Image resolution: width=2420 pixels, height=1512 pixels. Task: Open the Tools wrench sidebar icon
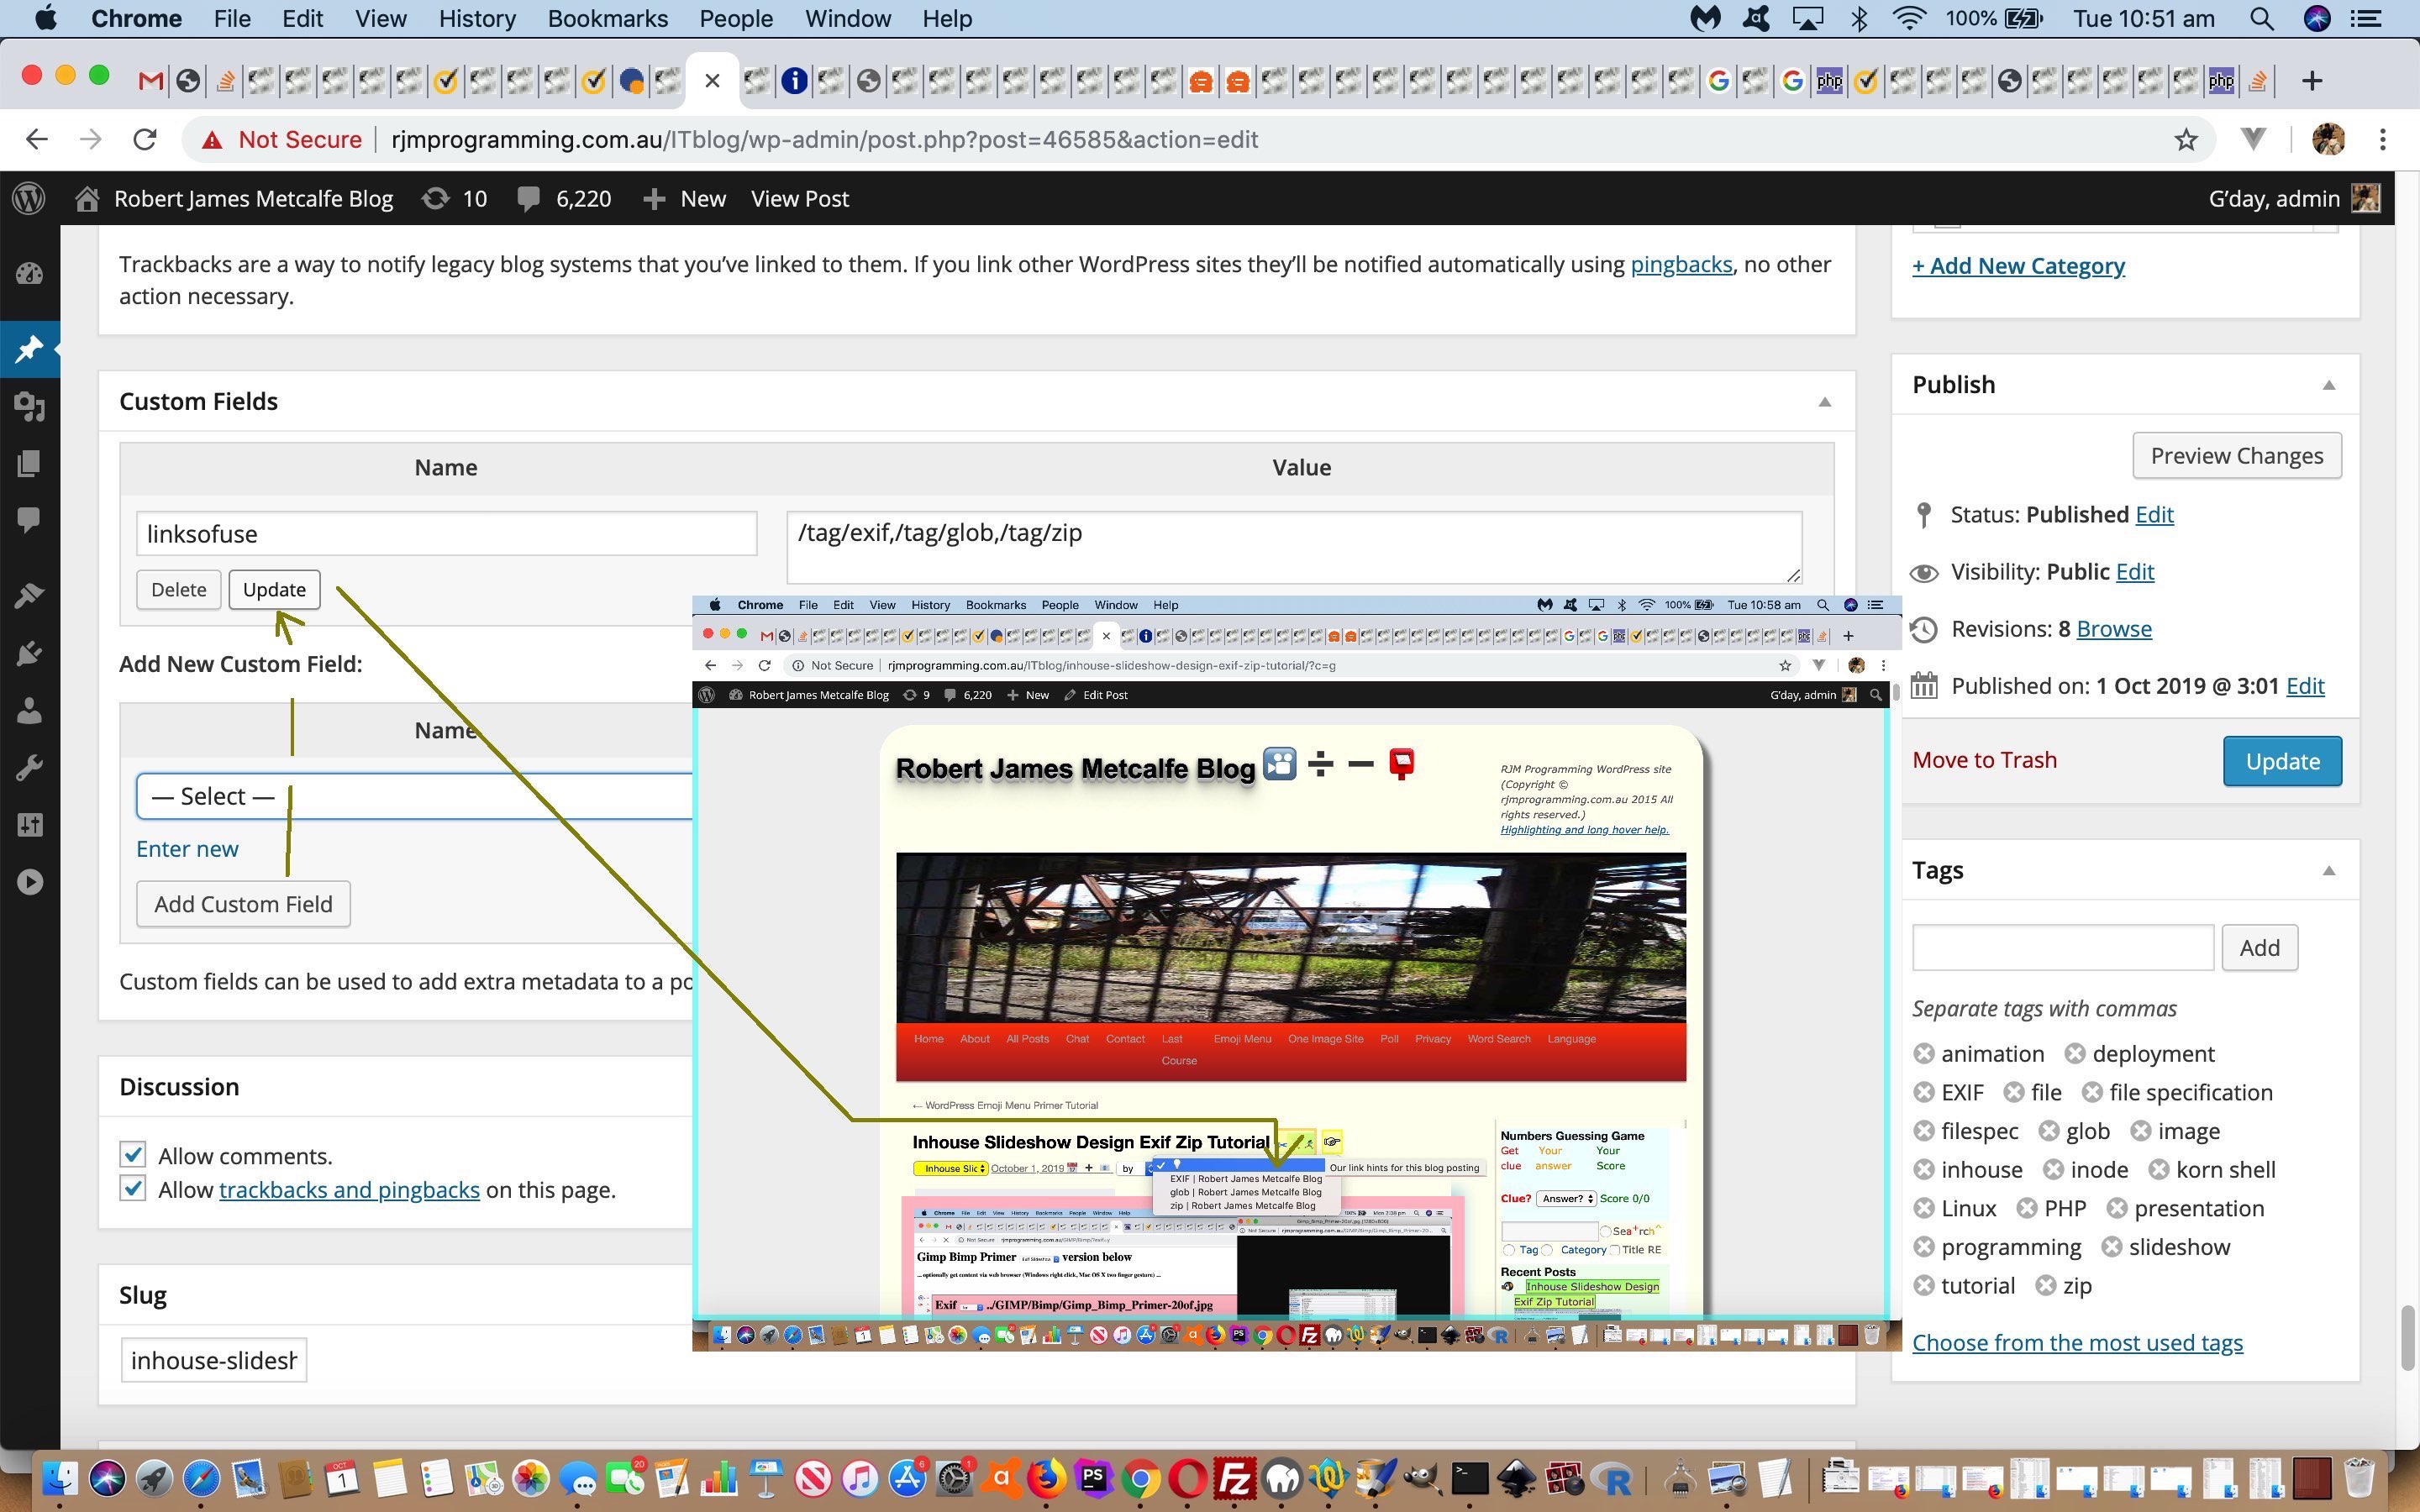pyautogui.click(x=29, y=767)
